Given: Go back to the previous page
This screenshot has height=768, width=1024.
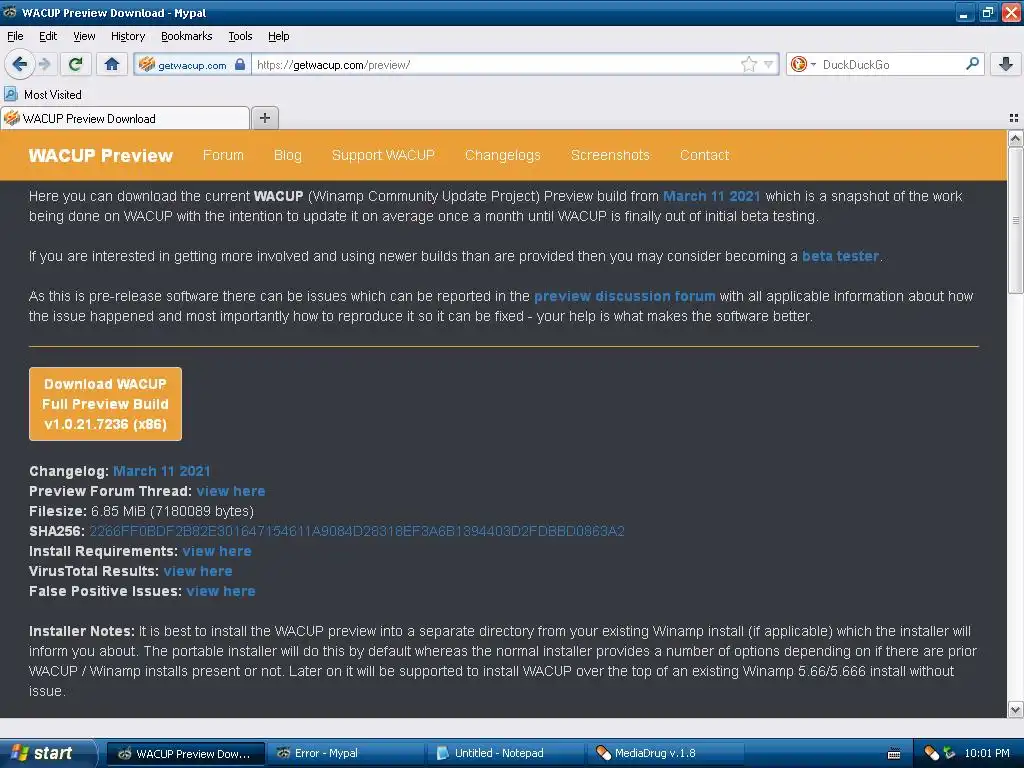Looking at the screenshot, I should pos(19,64).
